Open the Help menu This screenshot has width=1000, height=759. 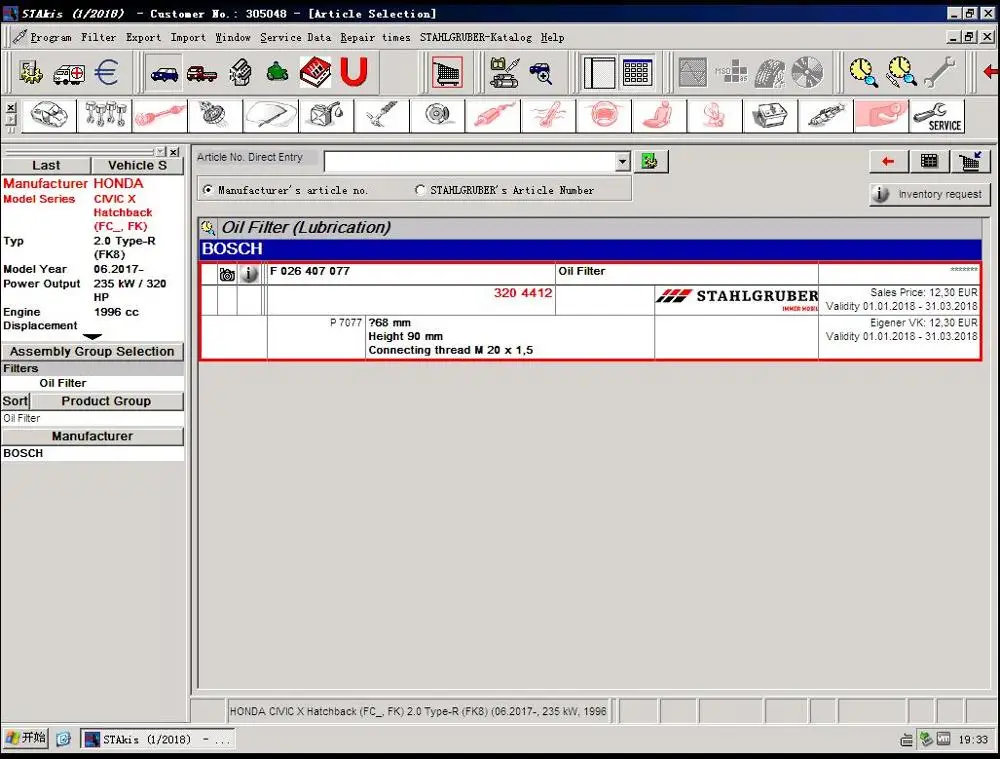tap(552, 38)
